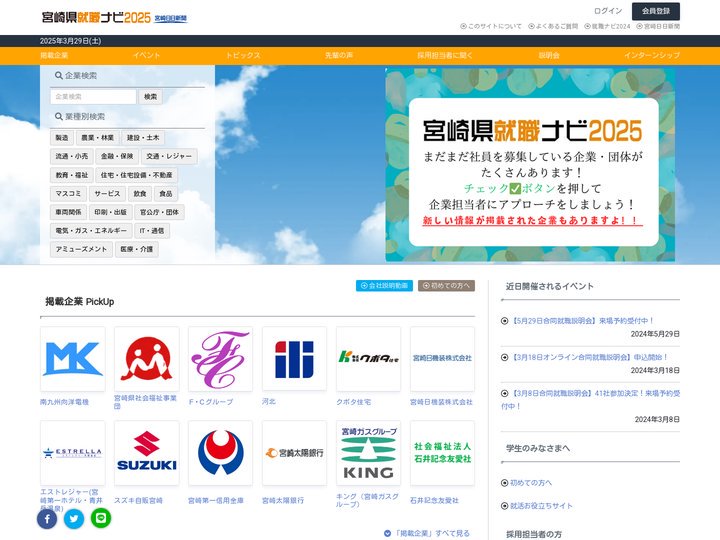Image resolution: width=720 pixels, height=540 pixels.
Task: Open the 掲載企業 menu item
Action: tap(54, 56)
